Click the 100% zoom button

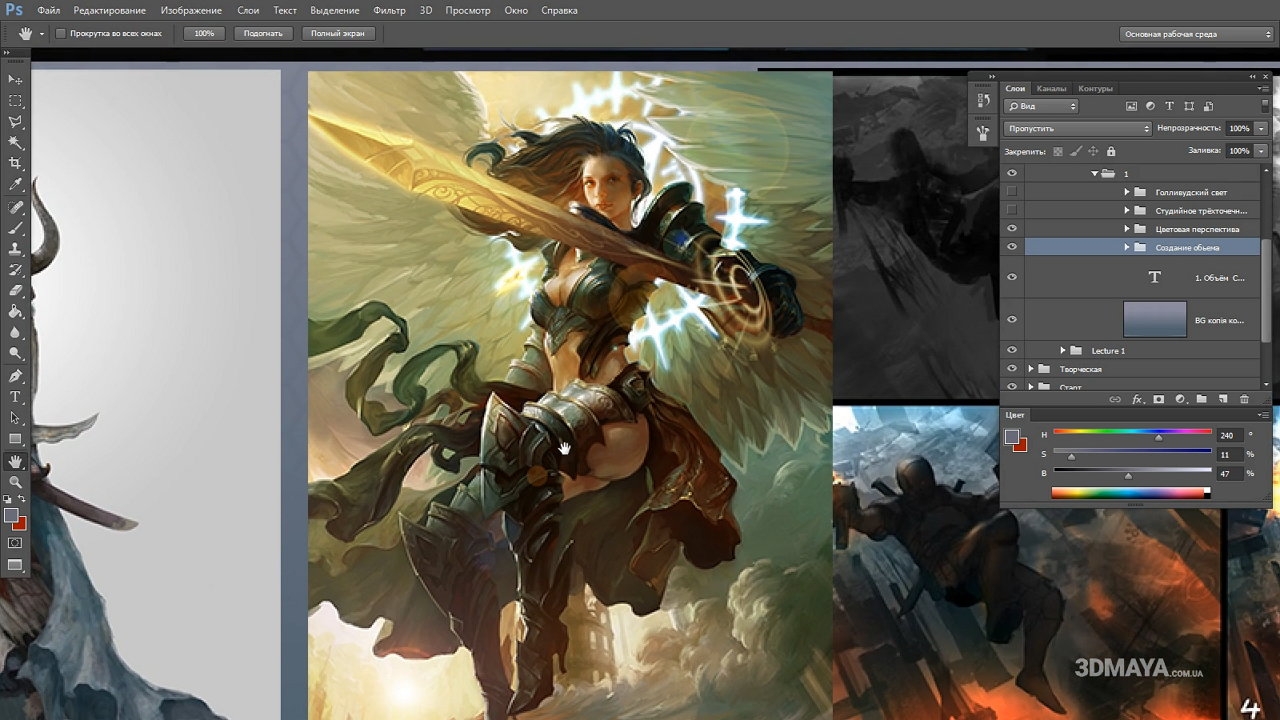[204, 34]
